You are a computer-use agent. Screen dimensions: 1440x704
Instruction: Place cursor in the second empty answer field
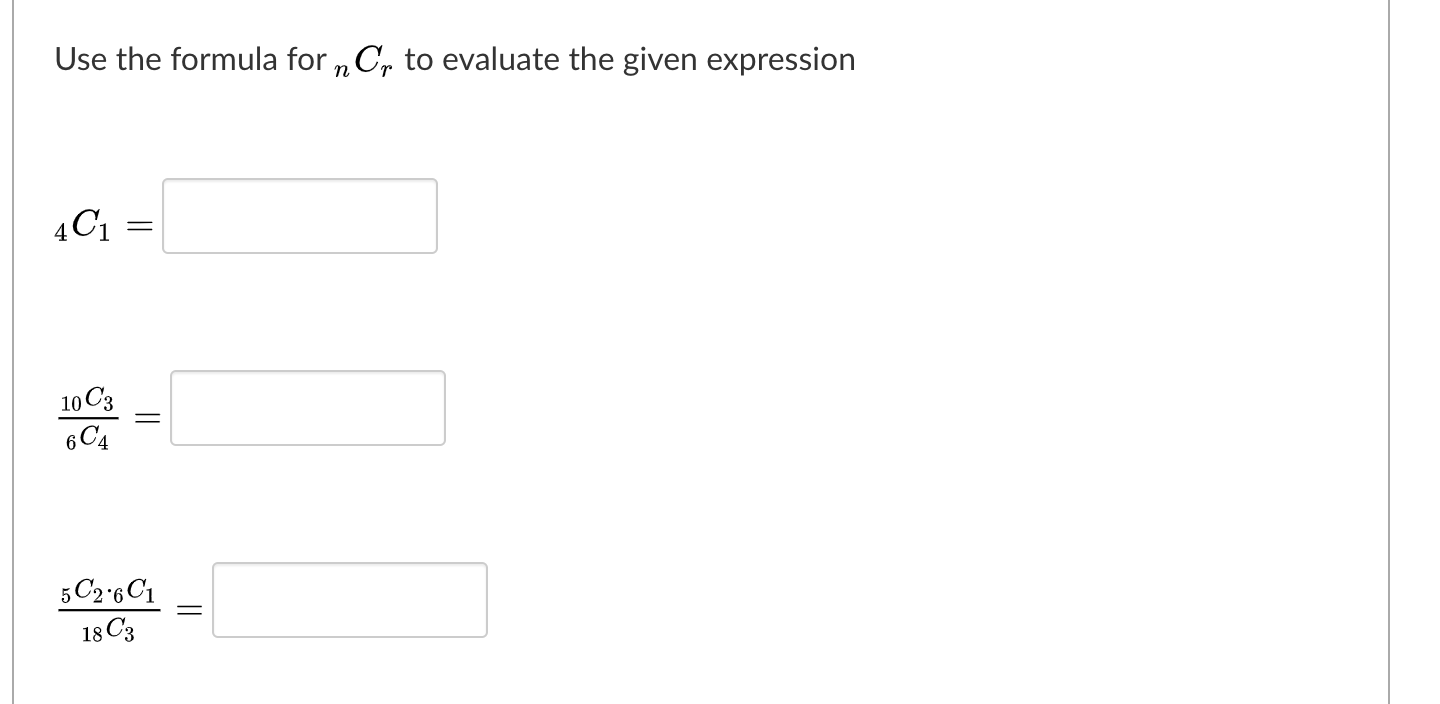click(307, 407)
